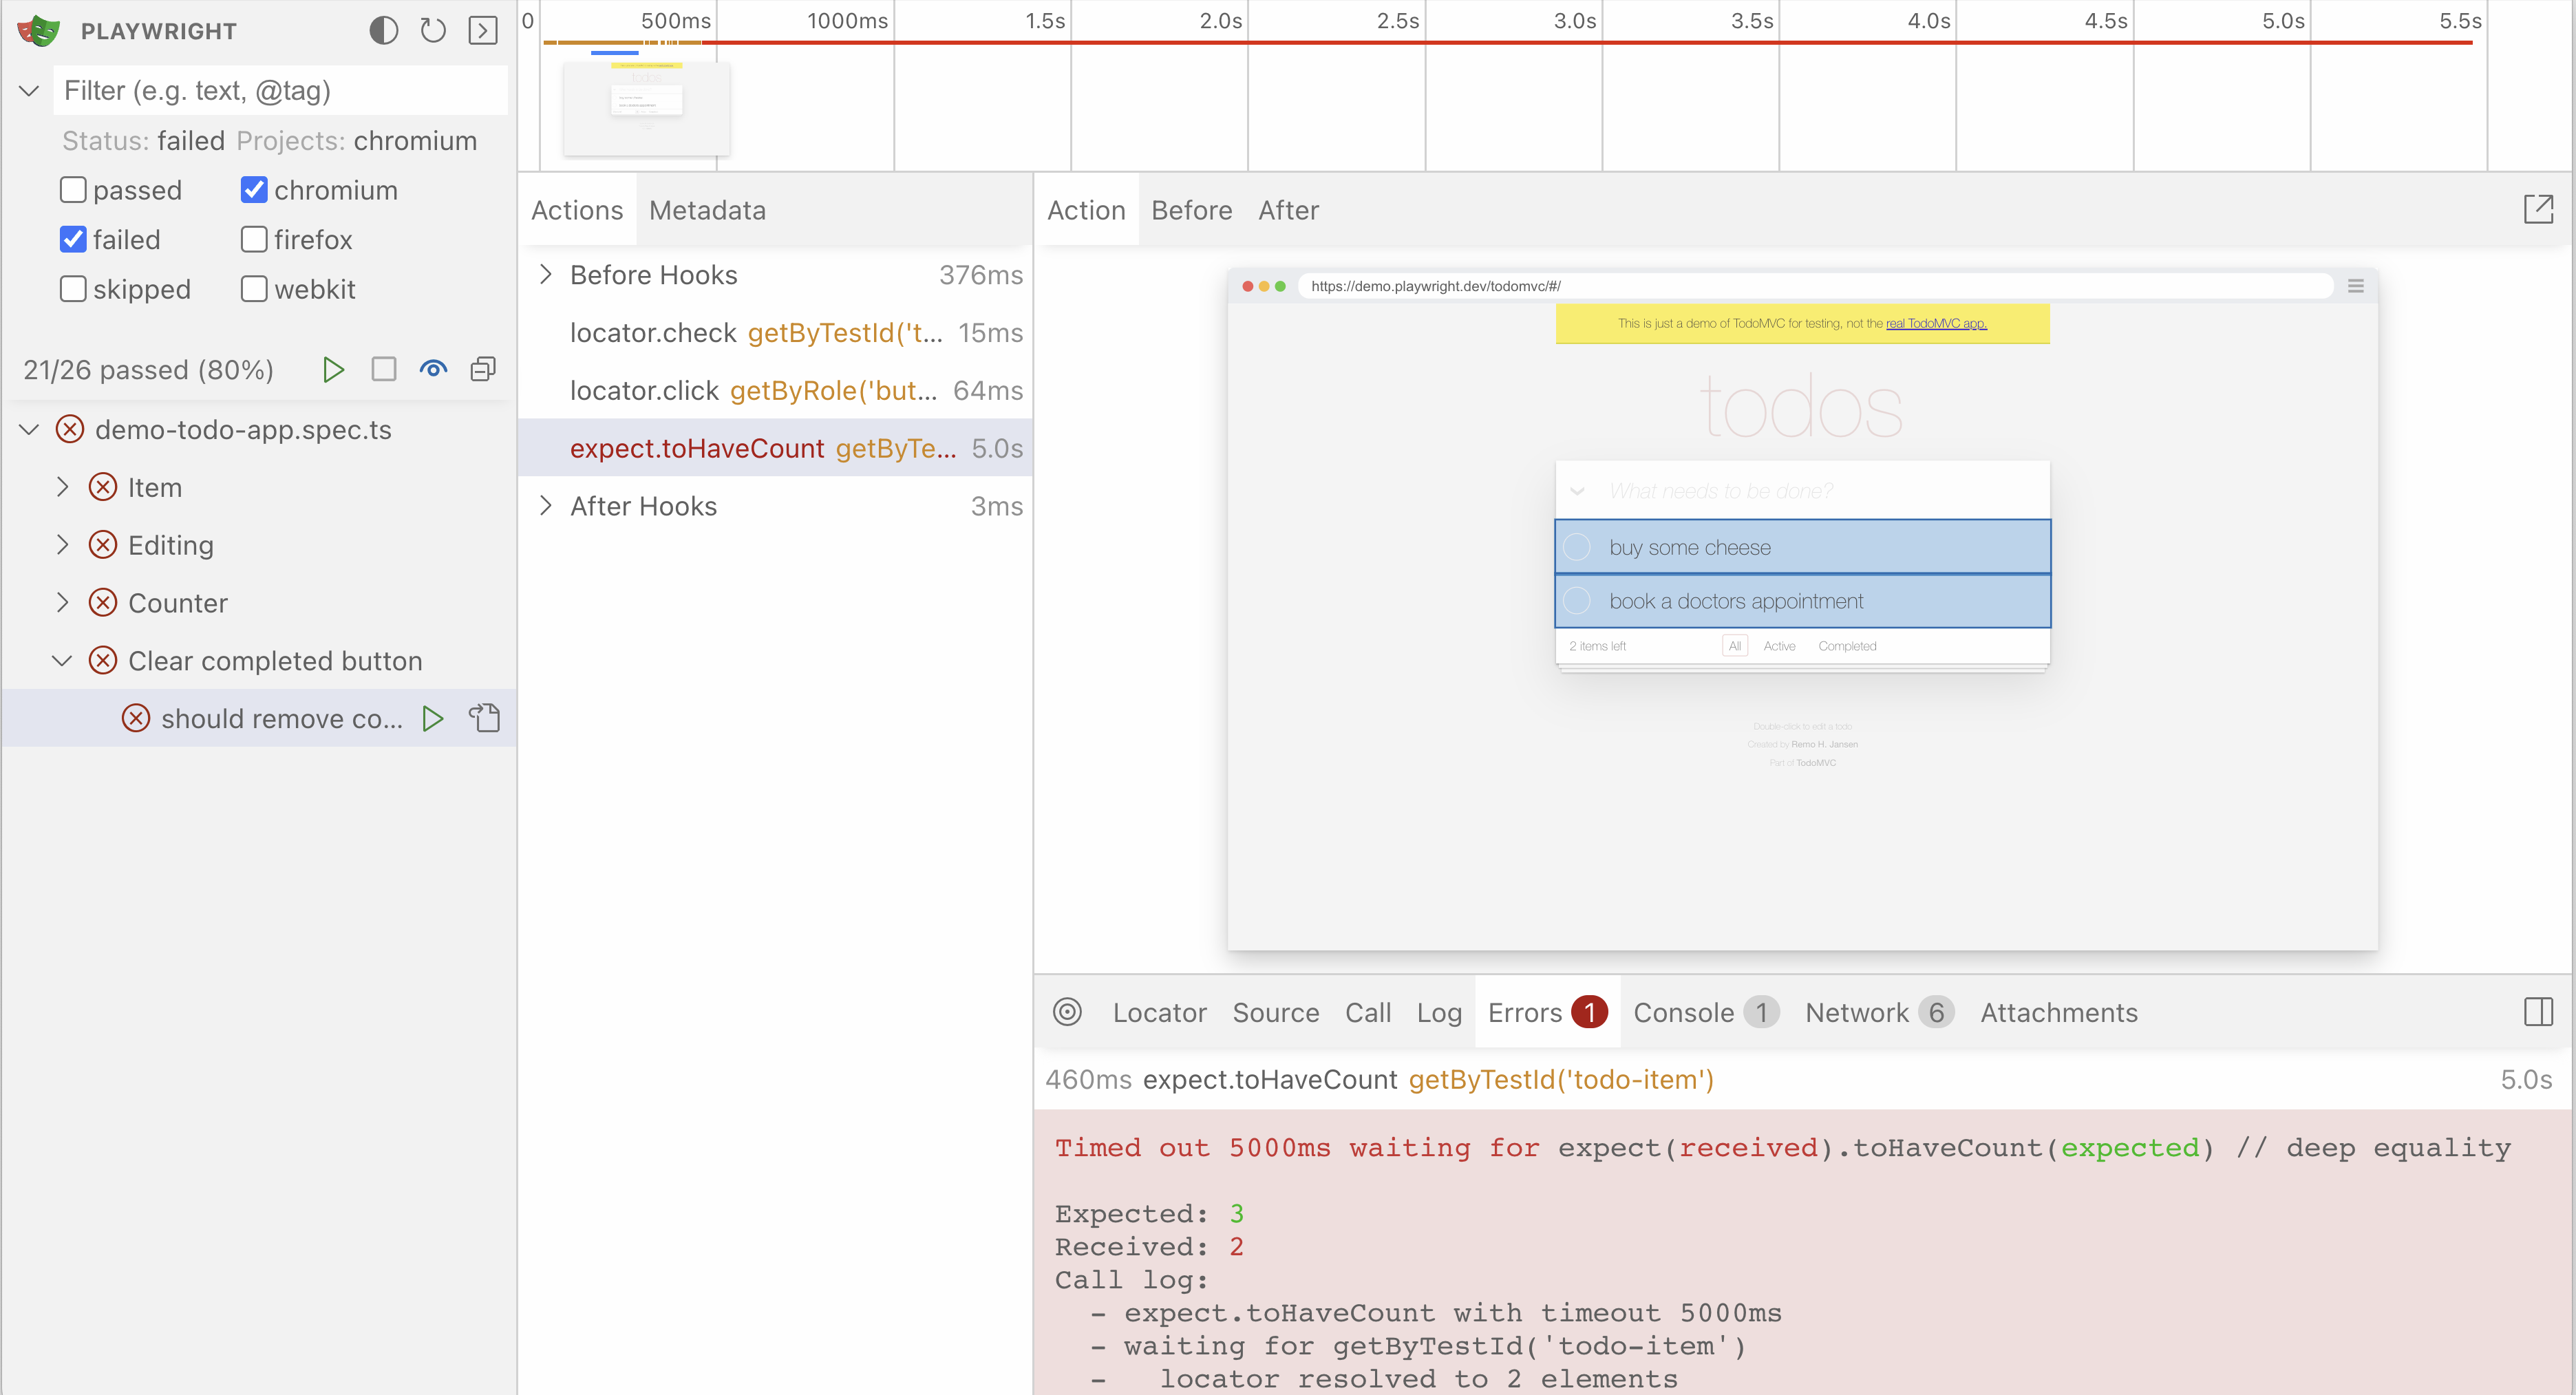Viewport: 2576px width, 1395px height.
Task: Toggle the split panel icon at bottom right
Action: [x=2541, y=1012]
